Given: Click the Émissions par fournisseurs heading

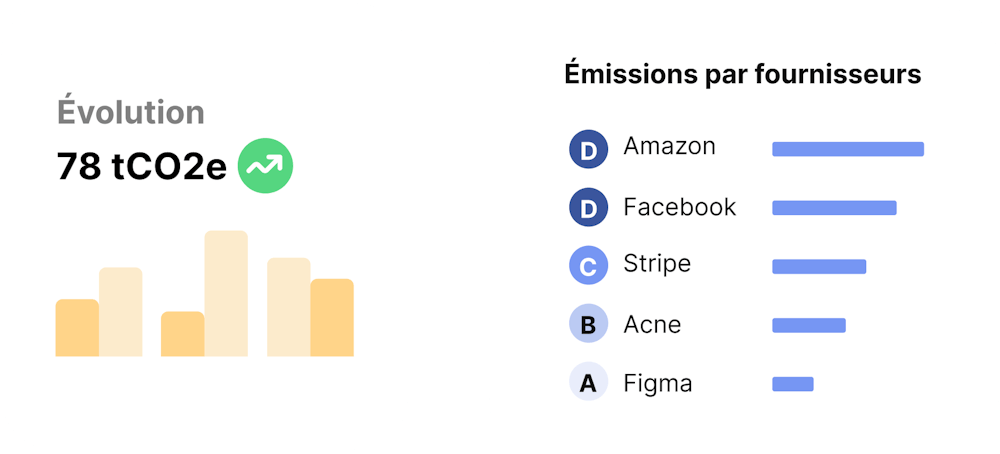Looking at the screenshot, I should pos(743,75).
